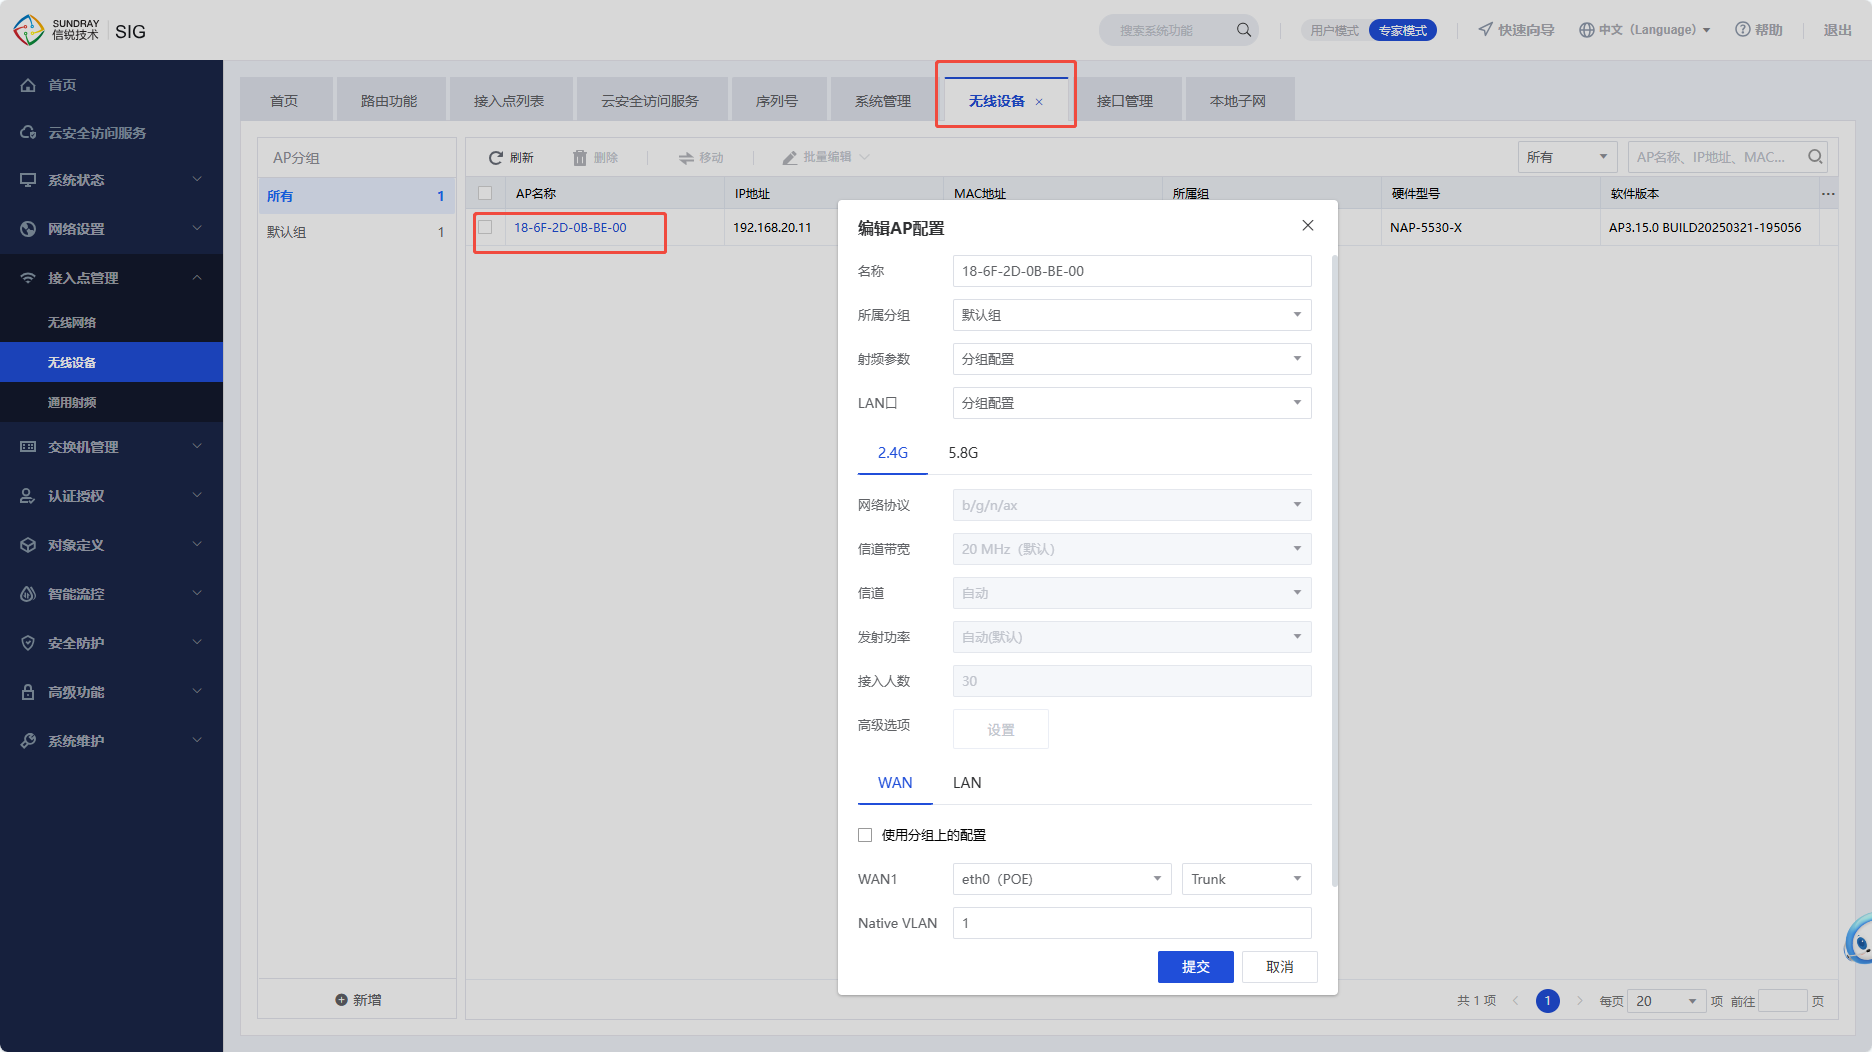1872x1052 pixels.
Task: Open the 所有 filter dropdown
Action: point(1567,157)
